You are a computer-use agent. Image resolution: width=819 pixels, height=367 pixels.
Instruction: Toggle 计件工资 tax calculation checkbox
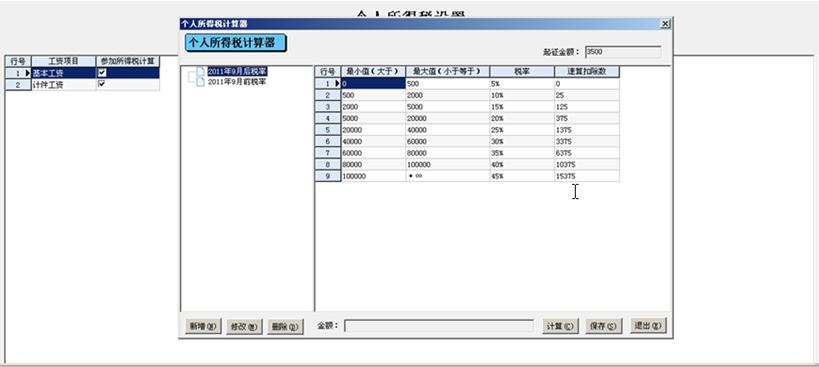click(102, 84)
